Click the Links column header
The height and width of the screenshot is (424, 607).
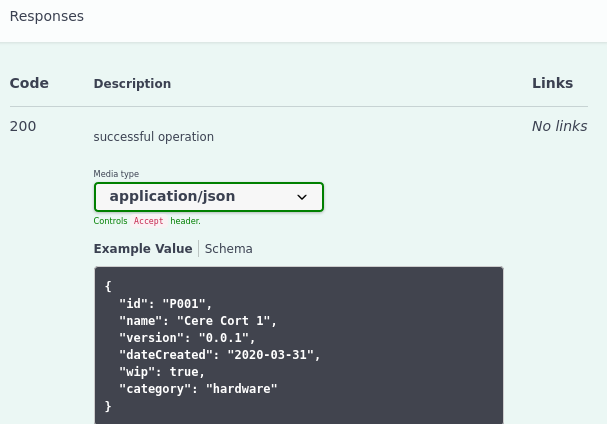[x=552, y=83]
